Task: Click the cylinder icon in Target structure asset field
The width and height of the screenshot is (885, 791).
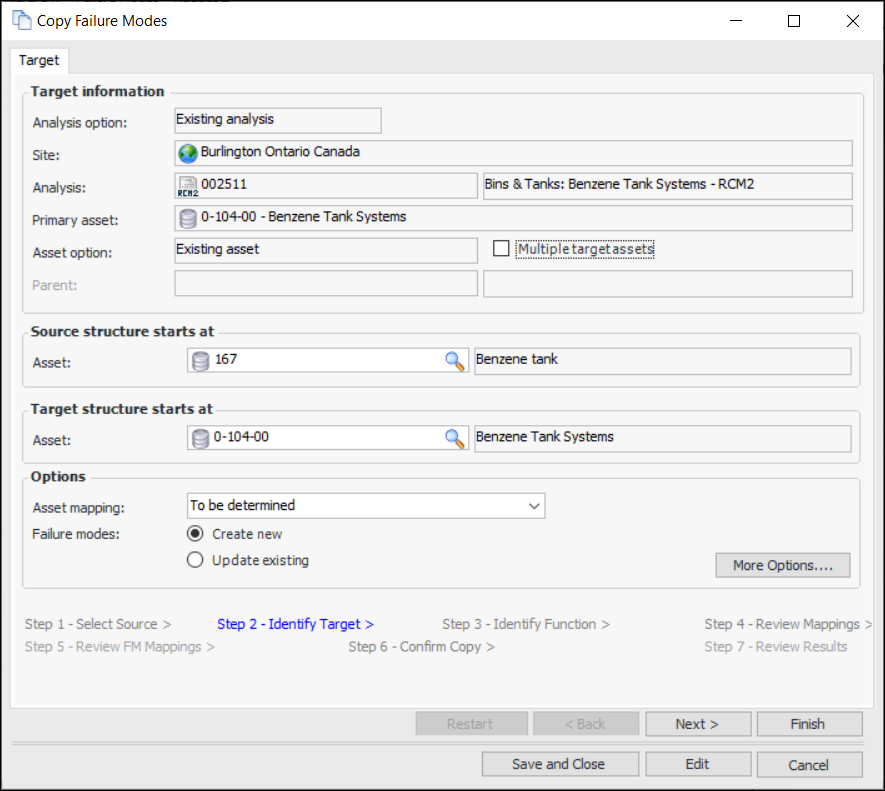Action: click(x=201, y=438)
